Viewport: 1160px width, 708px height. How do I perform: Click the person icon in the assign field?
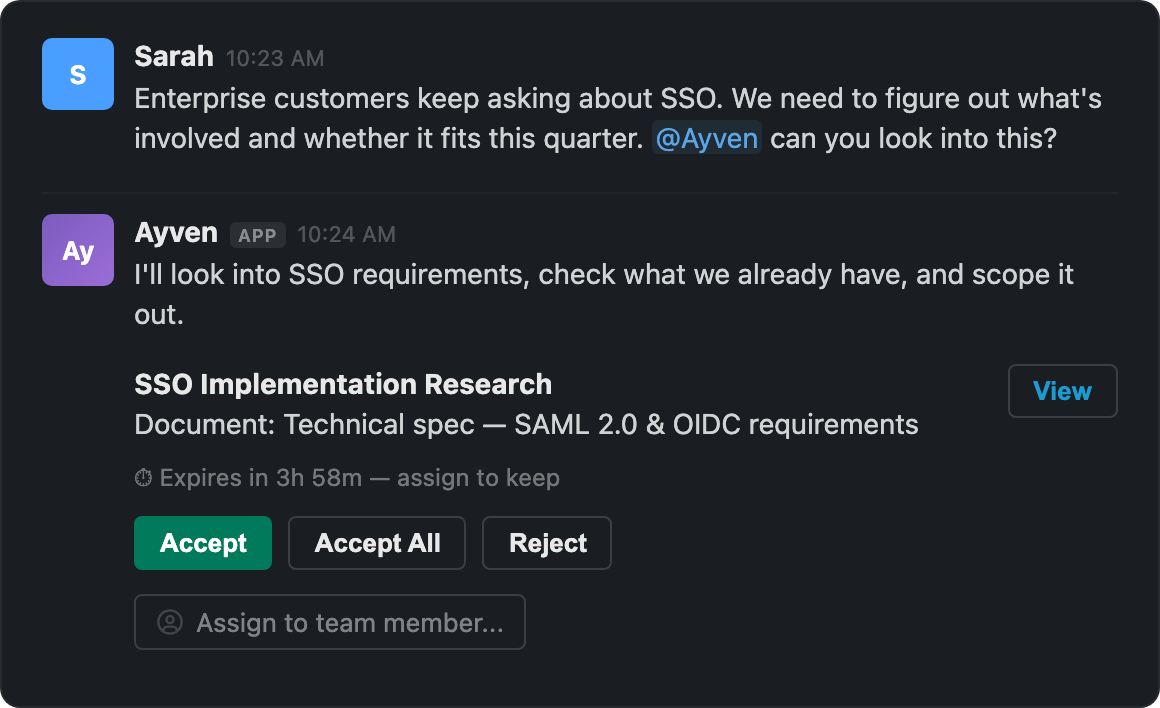(170, 622)
